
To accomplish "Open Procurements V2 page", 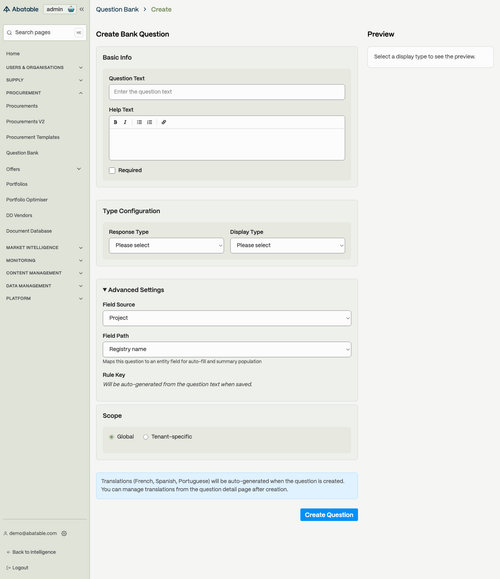I will tap(25, 121).
